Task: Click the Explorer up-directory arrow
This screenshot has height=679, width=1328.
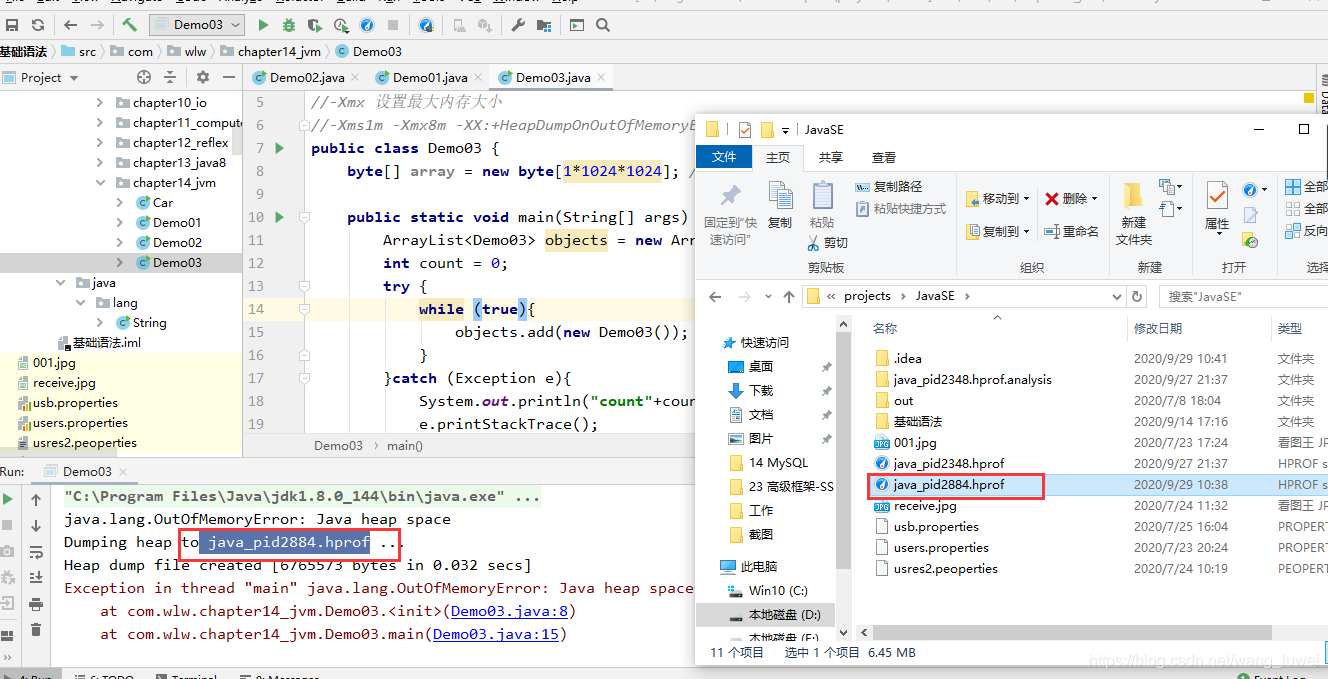Action: coord(789,296)
